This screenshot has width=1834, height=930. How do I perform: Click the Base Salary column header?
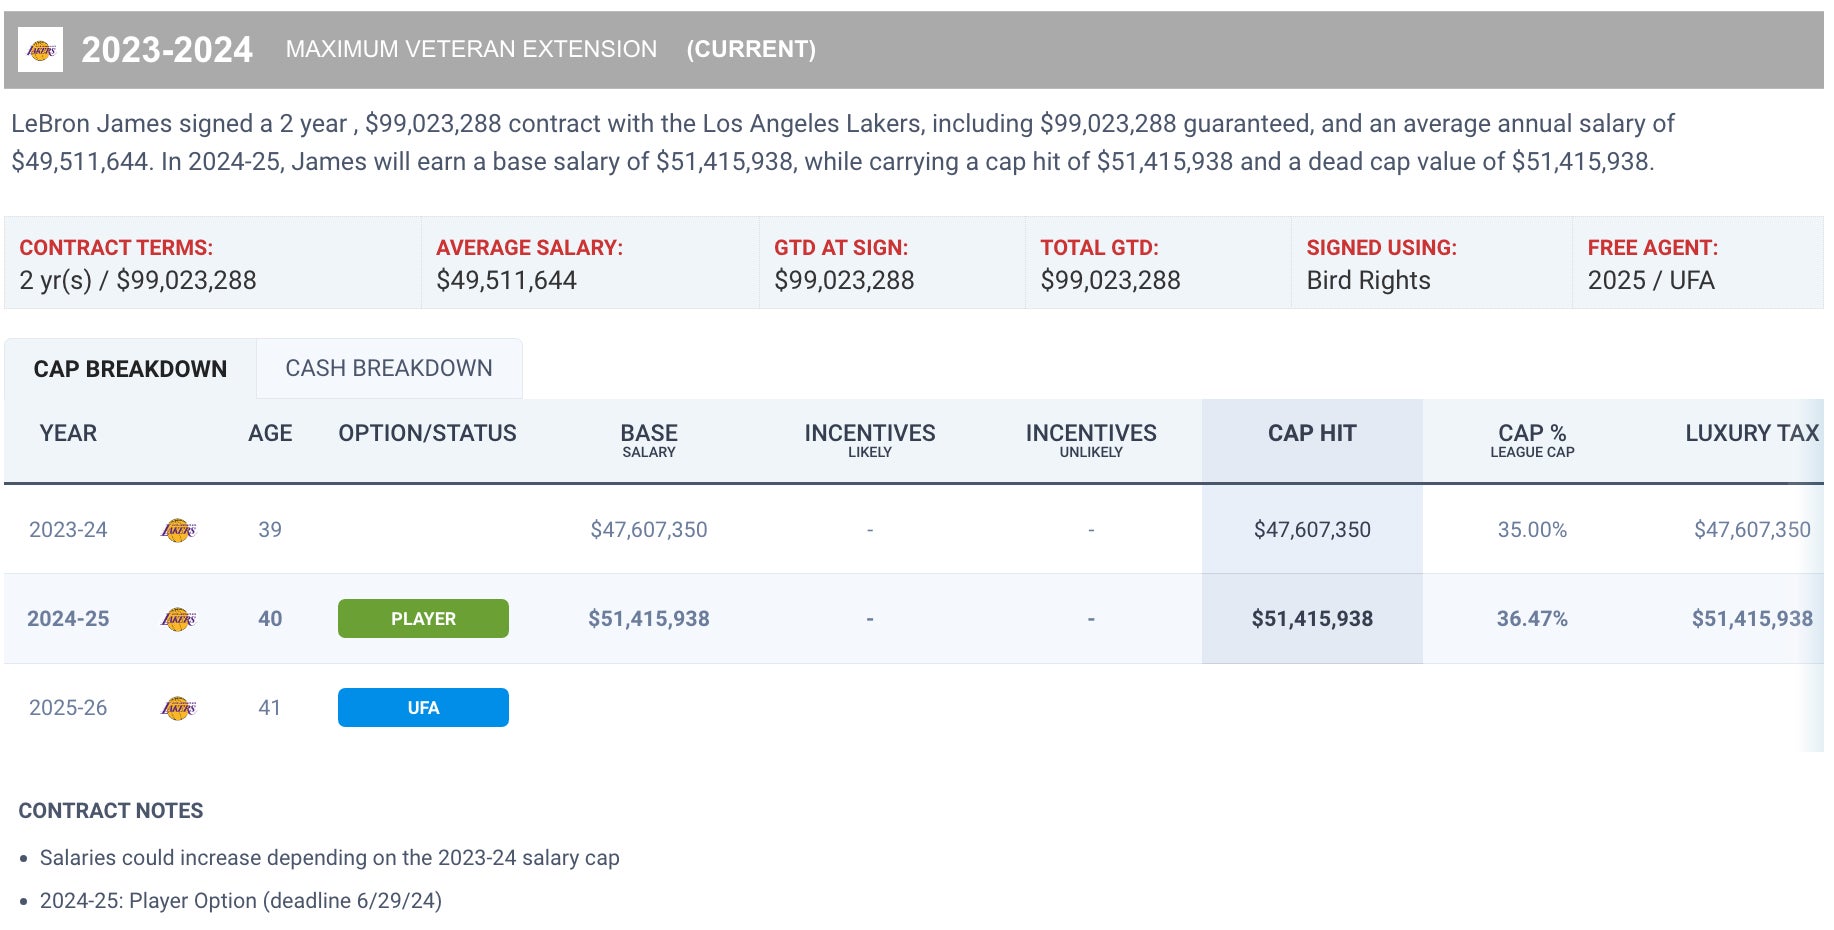tap(648, 440)
